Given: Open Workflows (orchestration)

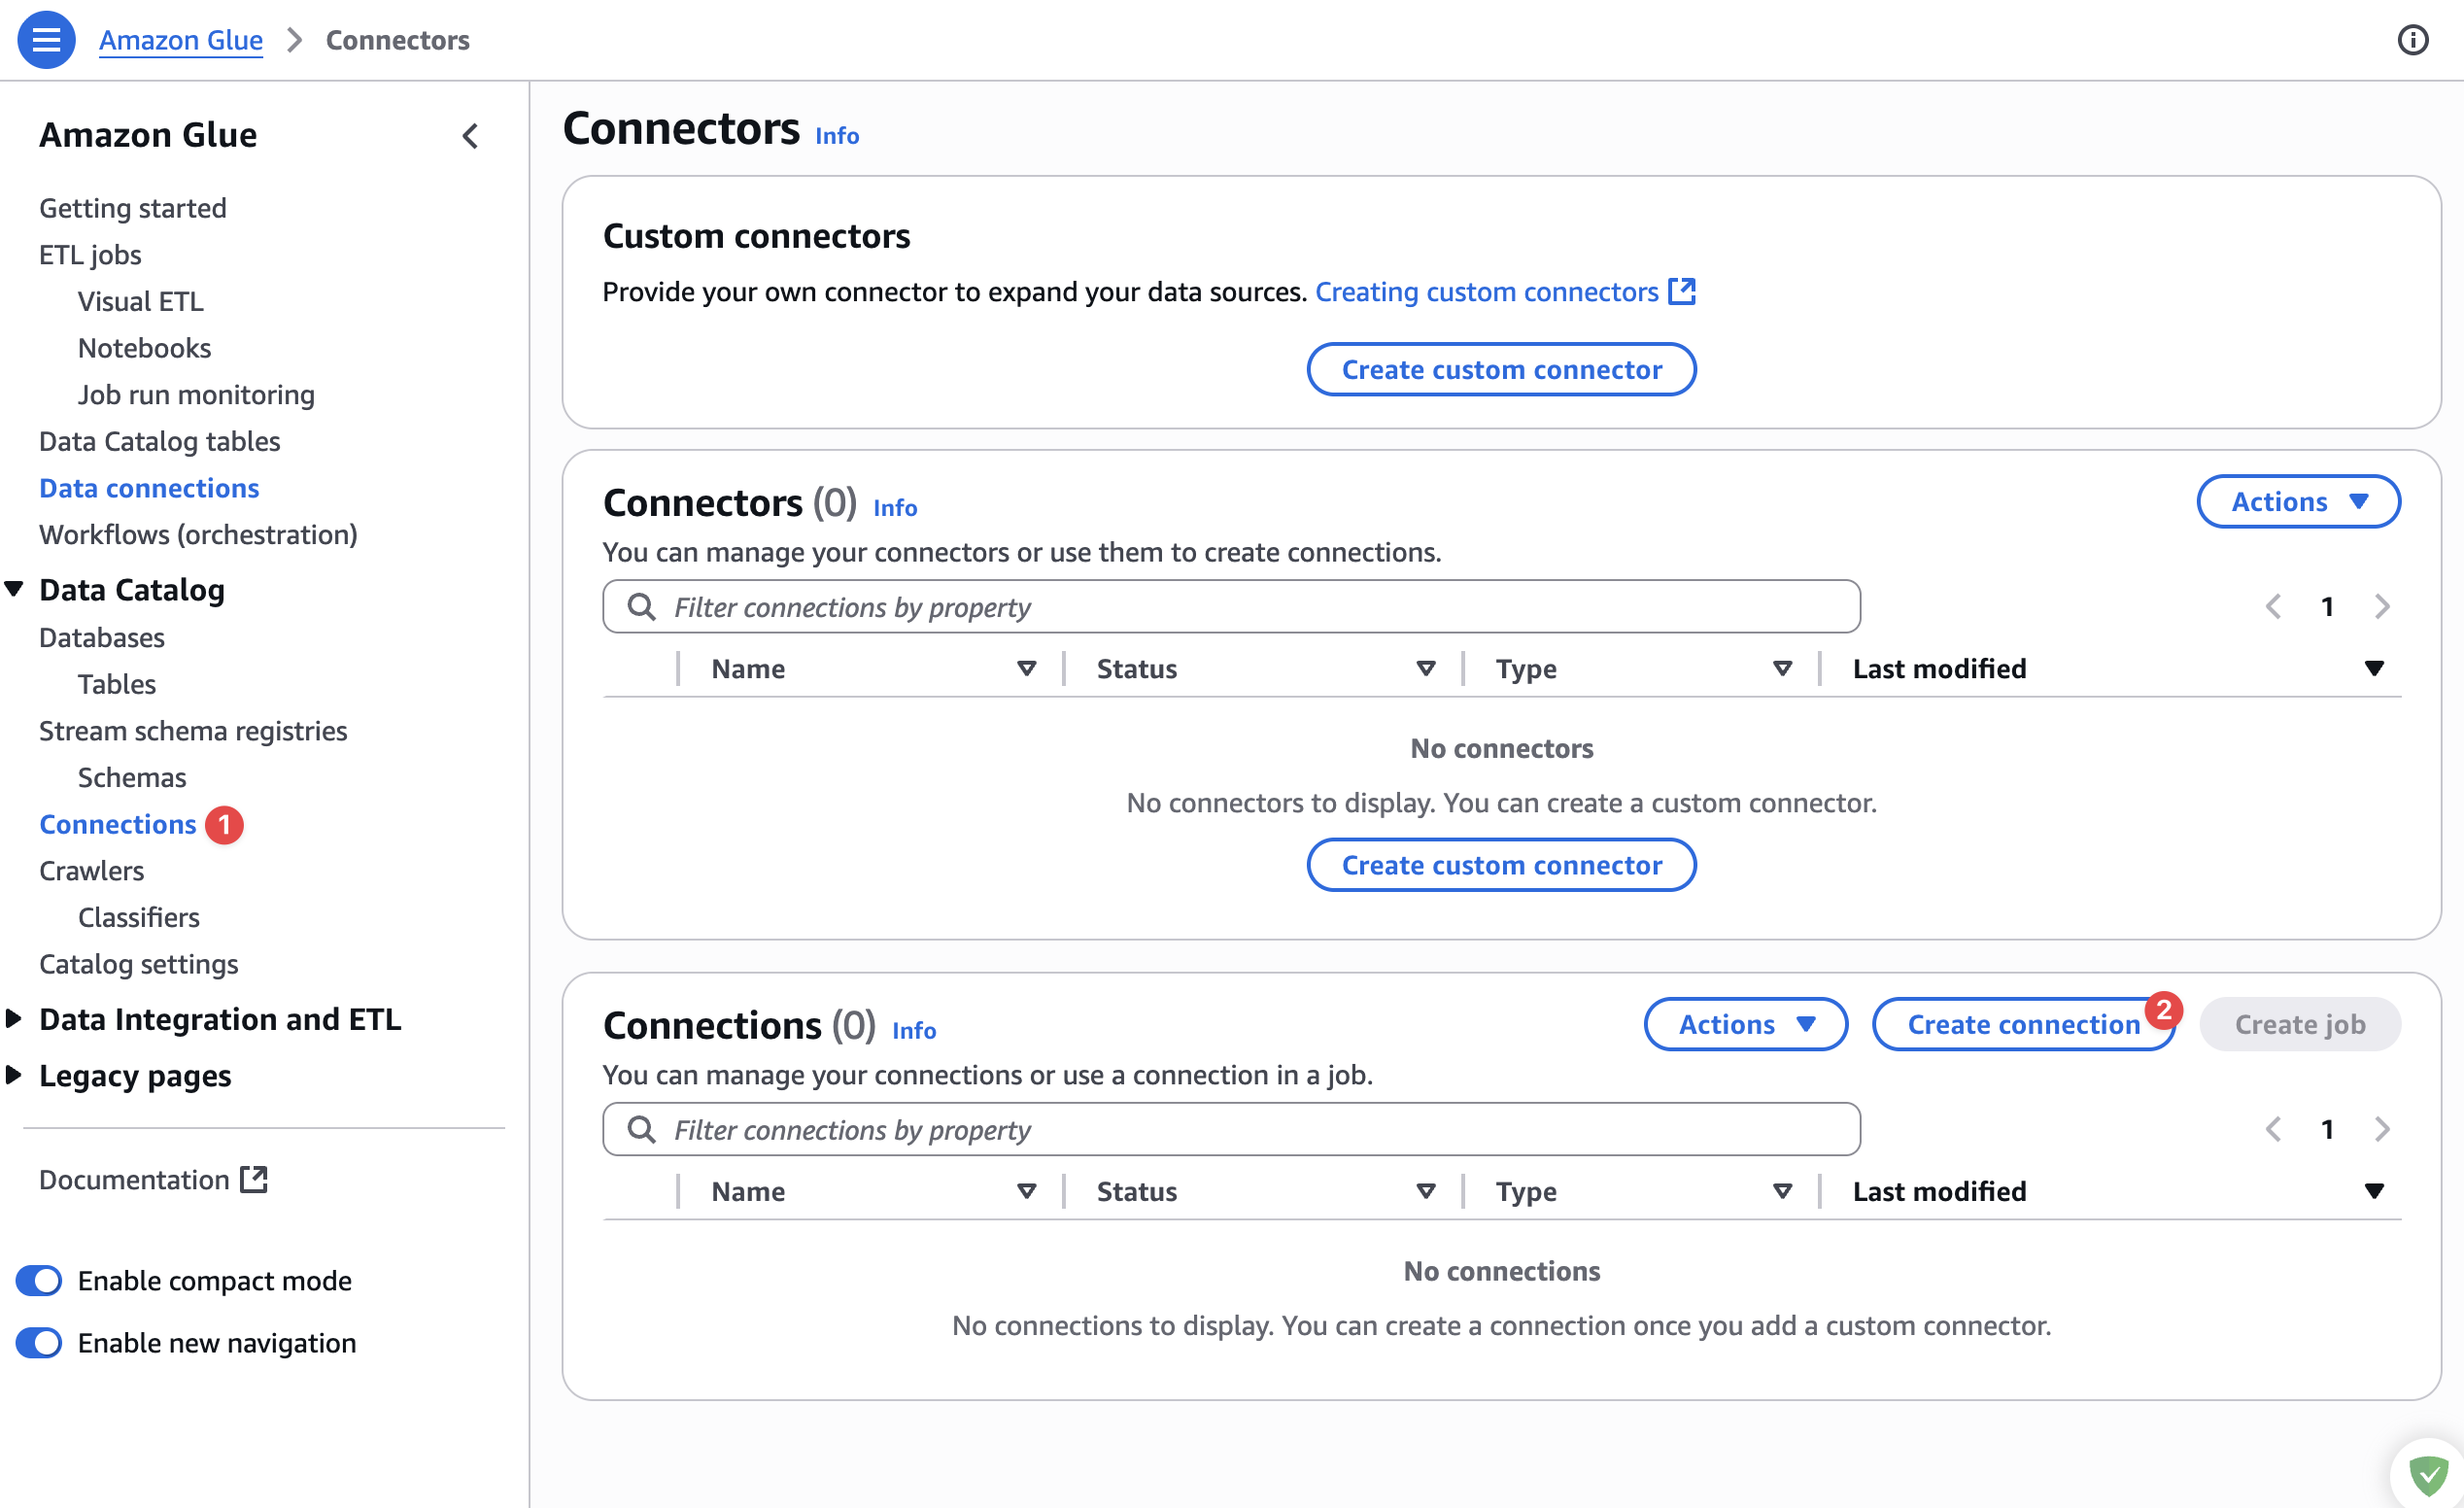Looking at the screenshot, I should tap(198, 535).
